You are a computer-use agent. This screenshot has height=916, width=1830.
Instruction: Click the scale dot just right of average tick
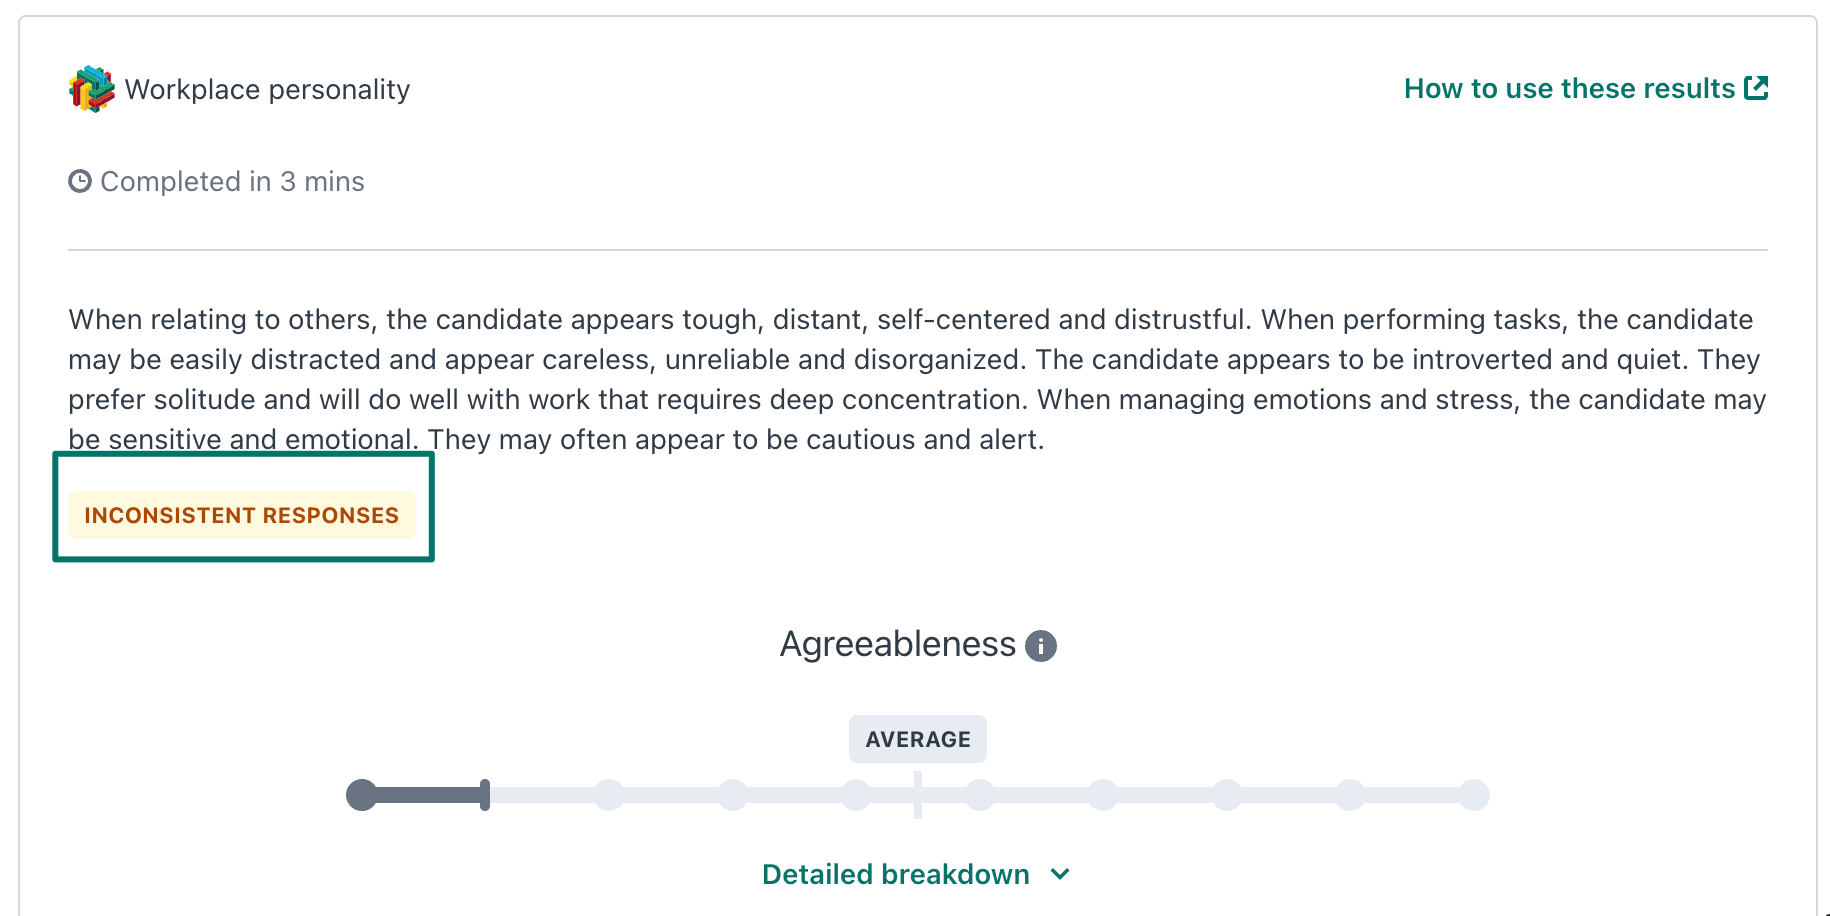point(980,795)
